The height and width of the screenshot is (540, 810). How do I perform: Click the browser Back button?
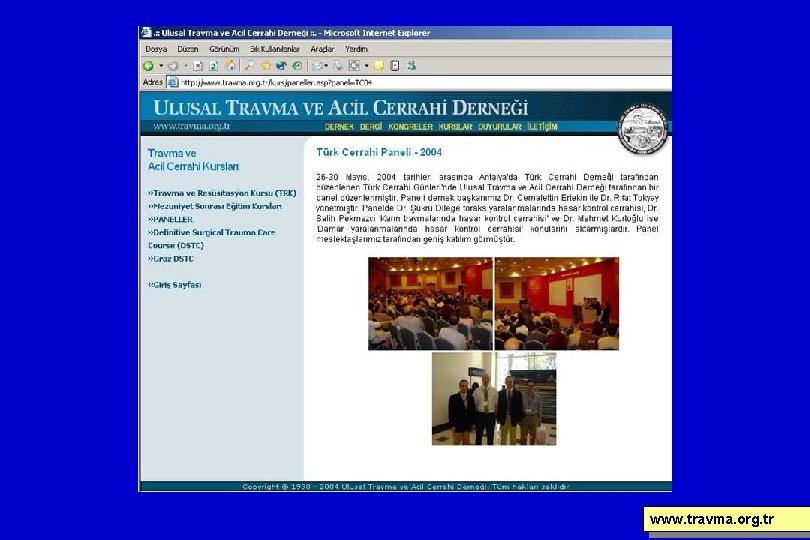pyautogui.click(x=148, y=66)
